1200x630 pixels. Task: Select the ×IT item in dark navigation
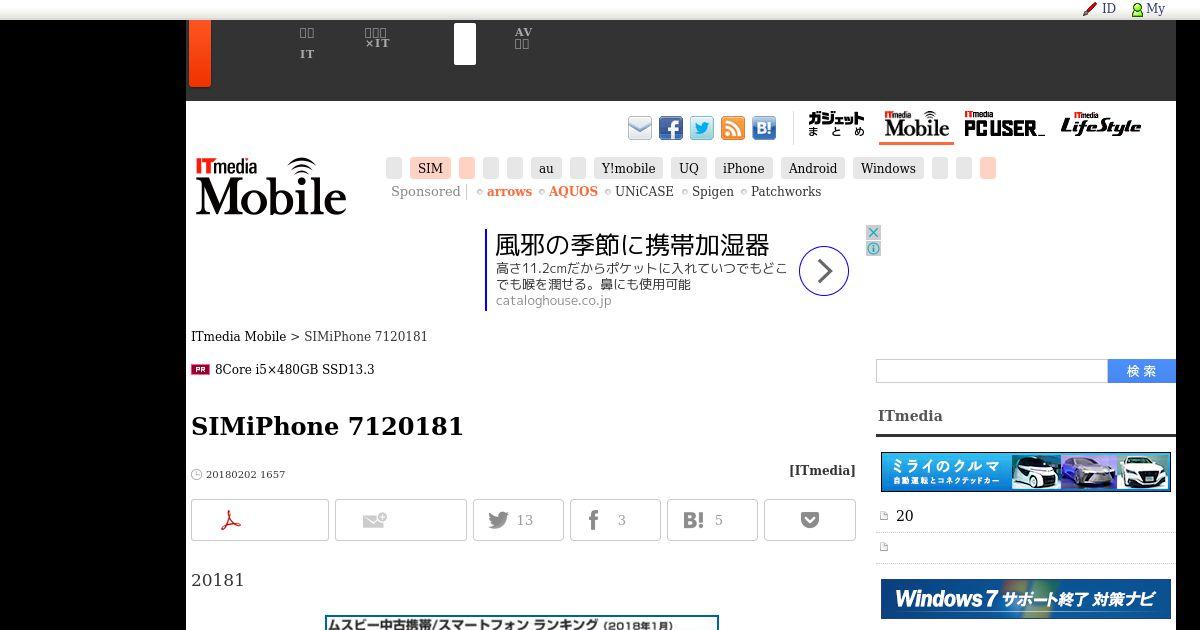coord(377,39)
